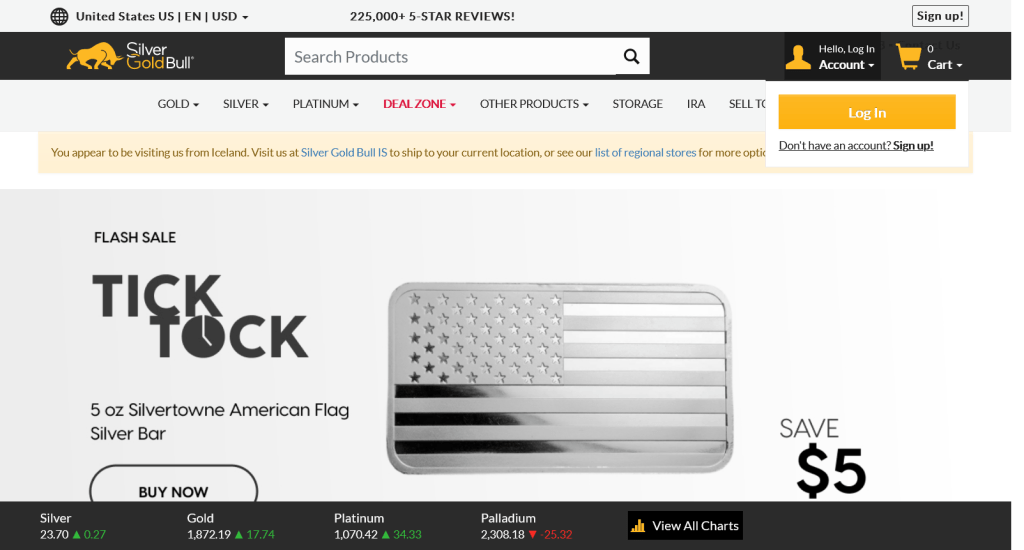The width and height of the screenshot is (1024, 550).
Task: Open the DEAL ZONE menu
Action: point(419,104)
